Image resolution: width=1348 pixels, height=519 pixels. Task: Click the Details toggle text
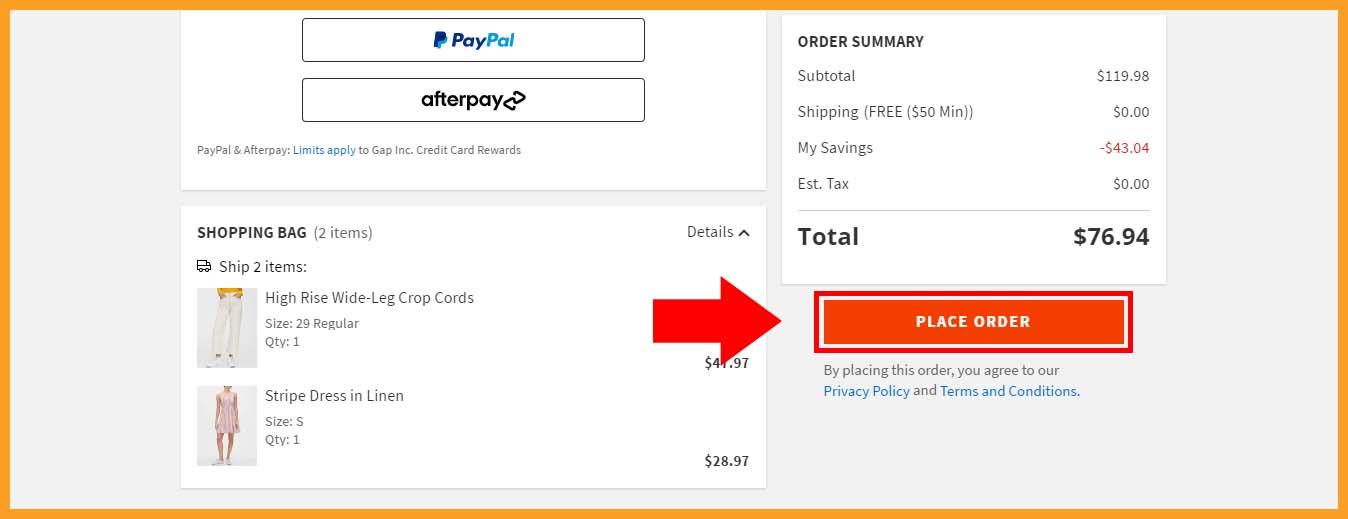pyautogui.click(x=710, y=232)
